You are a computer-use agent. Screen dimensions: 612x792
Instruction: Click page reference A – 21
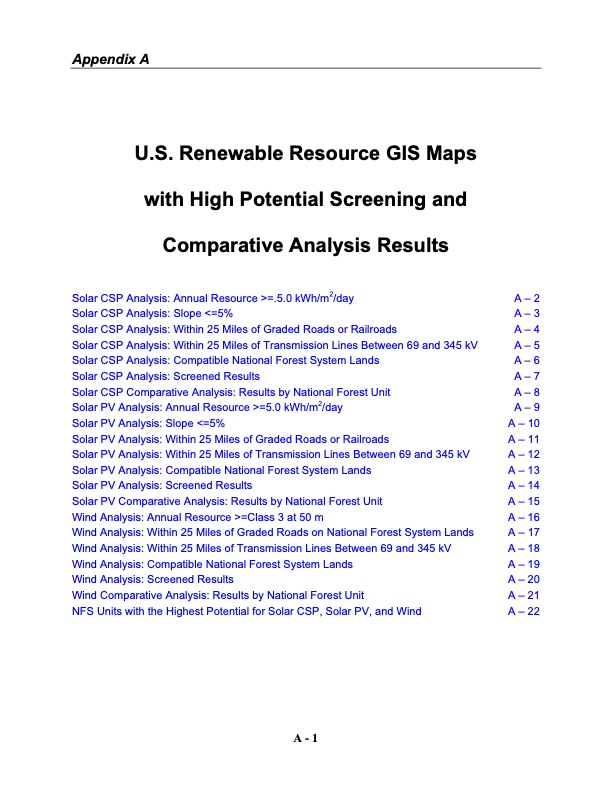tap(524, 596)
